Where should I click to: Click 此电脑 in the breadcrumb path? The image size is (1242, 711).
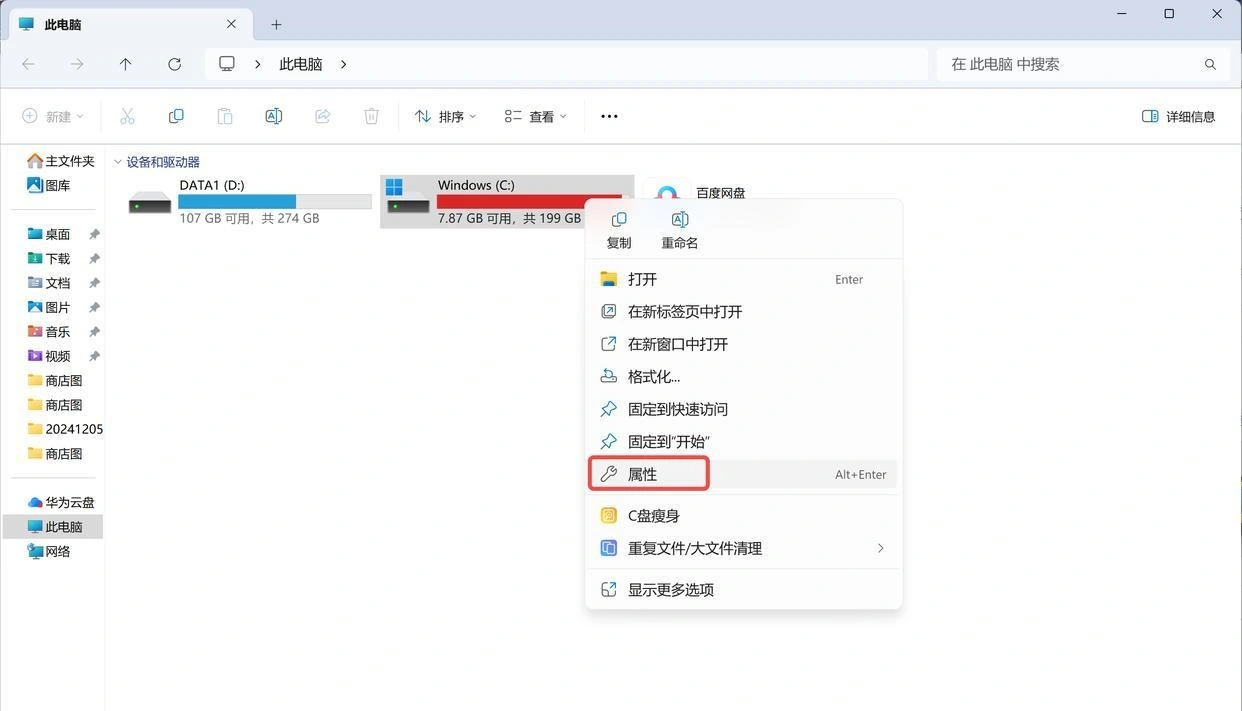click(300, 64)
